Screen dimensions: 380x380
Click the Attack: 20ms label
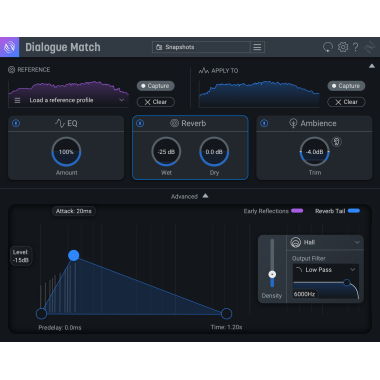click(x=74, y=211)
